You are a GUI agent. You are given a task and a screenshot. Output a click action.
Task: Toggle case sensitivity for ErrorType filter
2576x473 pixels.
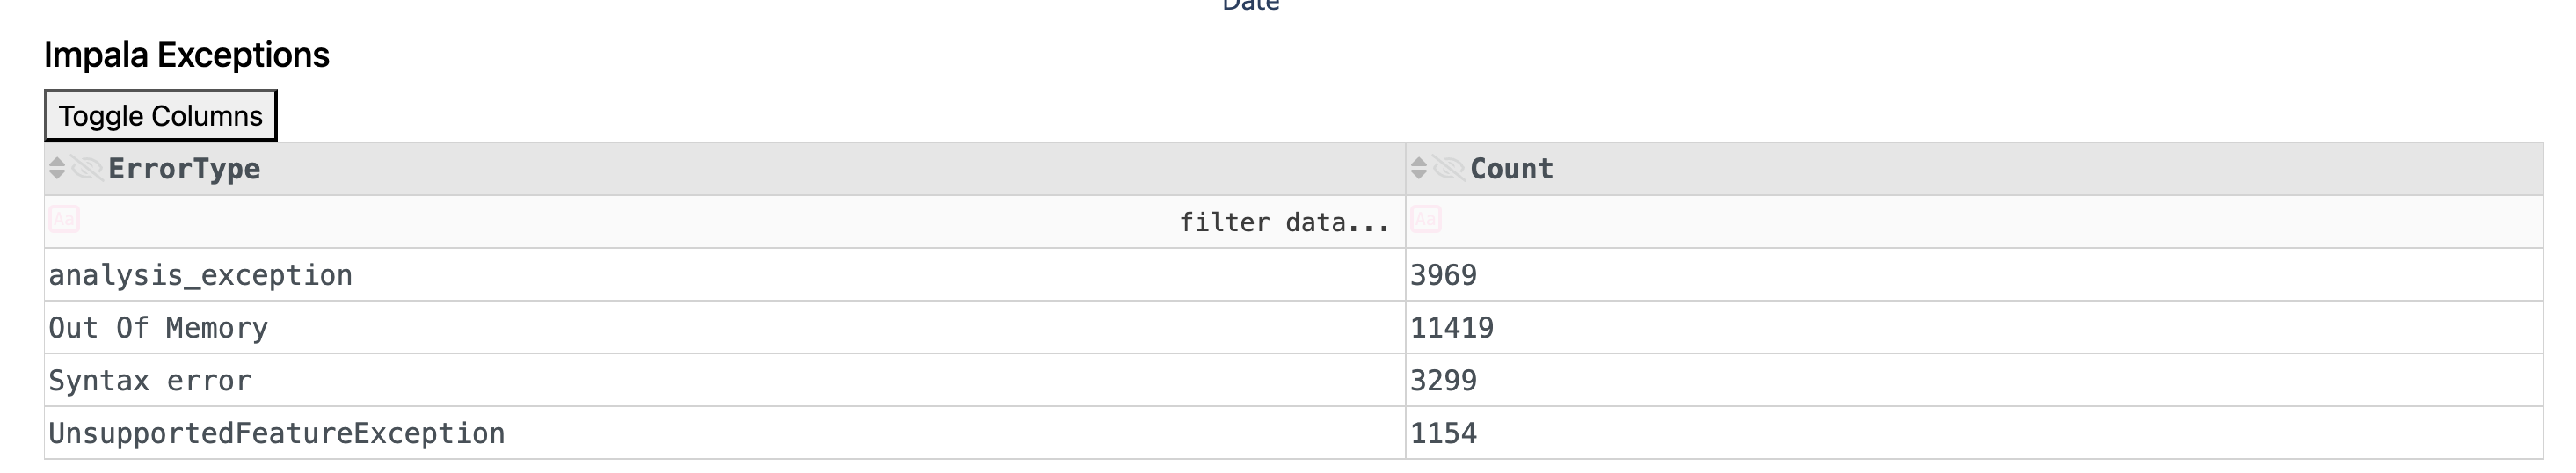(x=64, y=220)
